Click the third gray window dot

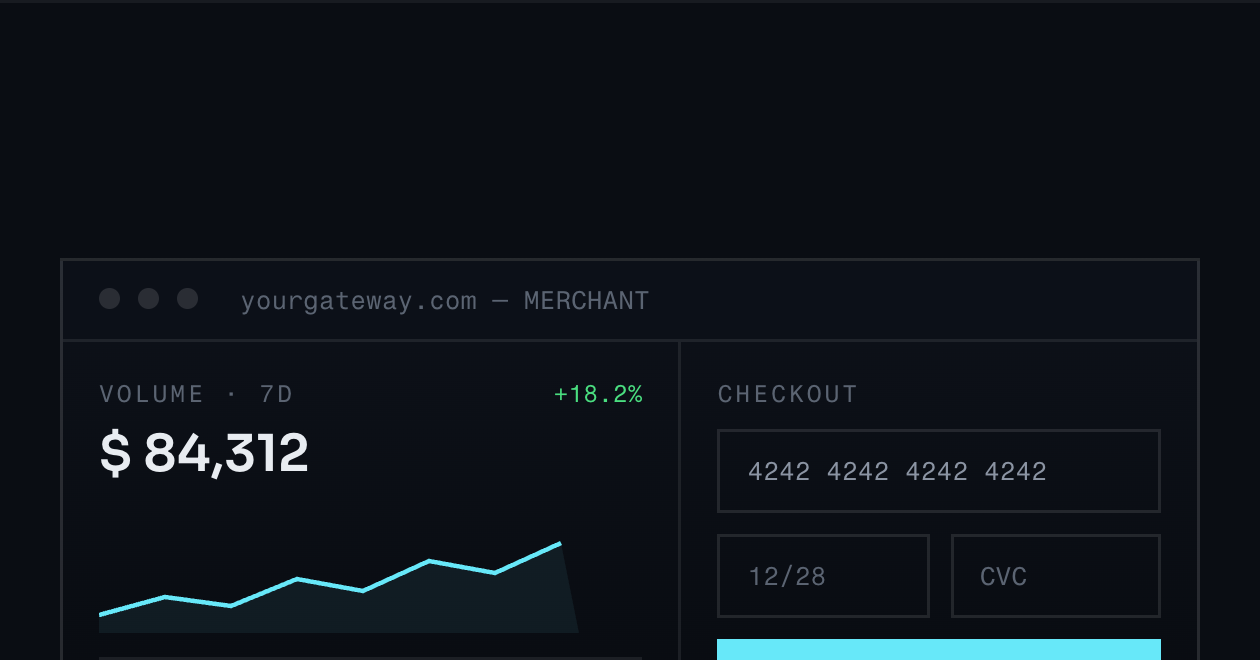pos(188,298)
